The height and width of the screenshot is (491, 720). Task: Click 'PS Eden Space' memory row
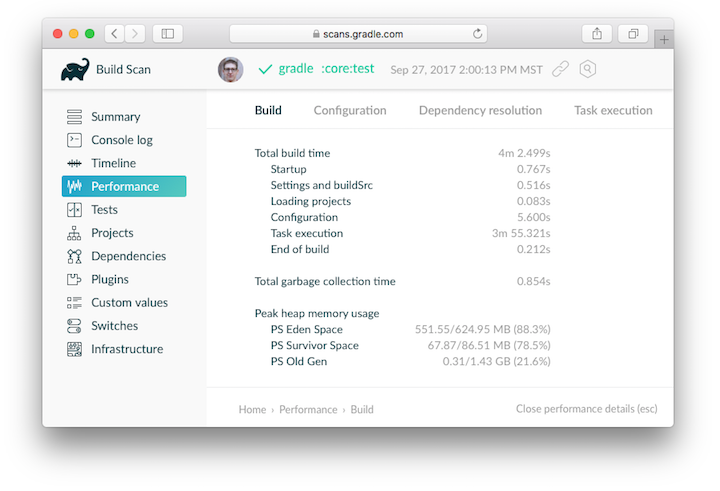tap(410, 329)
